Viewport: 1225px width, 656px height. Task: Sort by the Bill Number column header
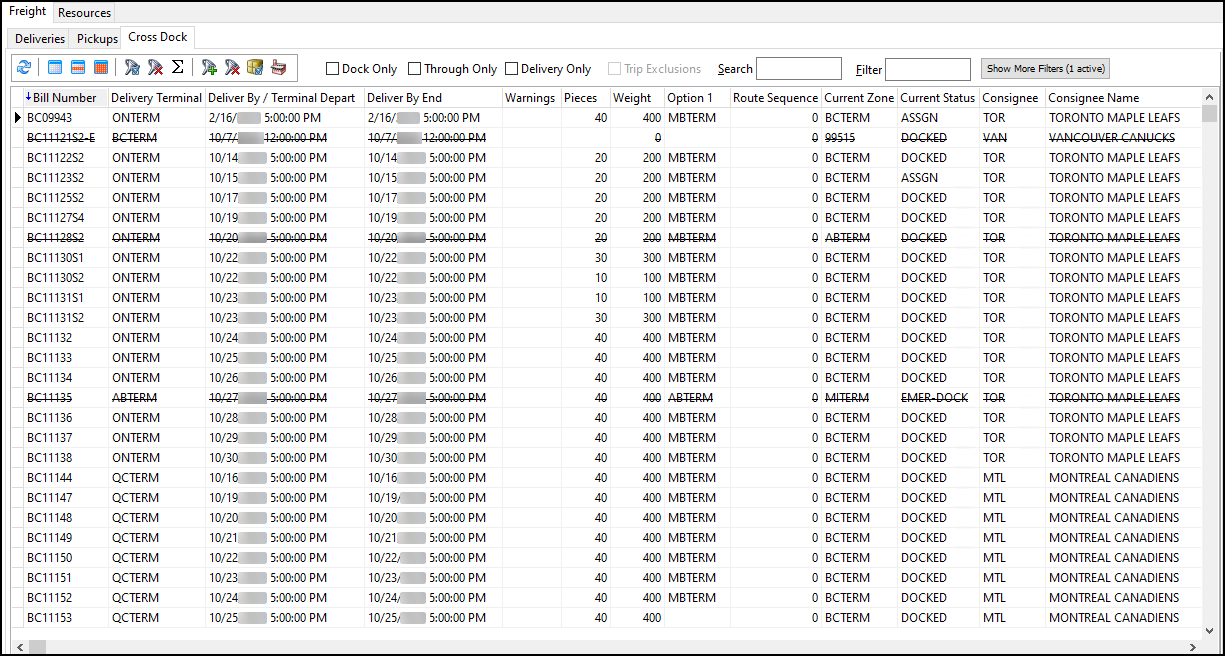(60, 97)
